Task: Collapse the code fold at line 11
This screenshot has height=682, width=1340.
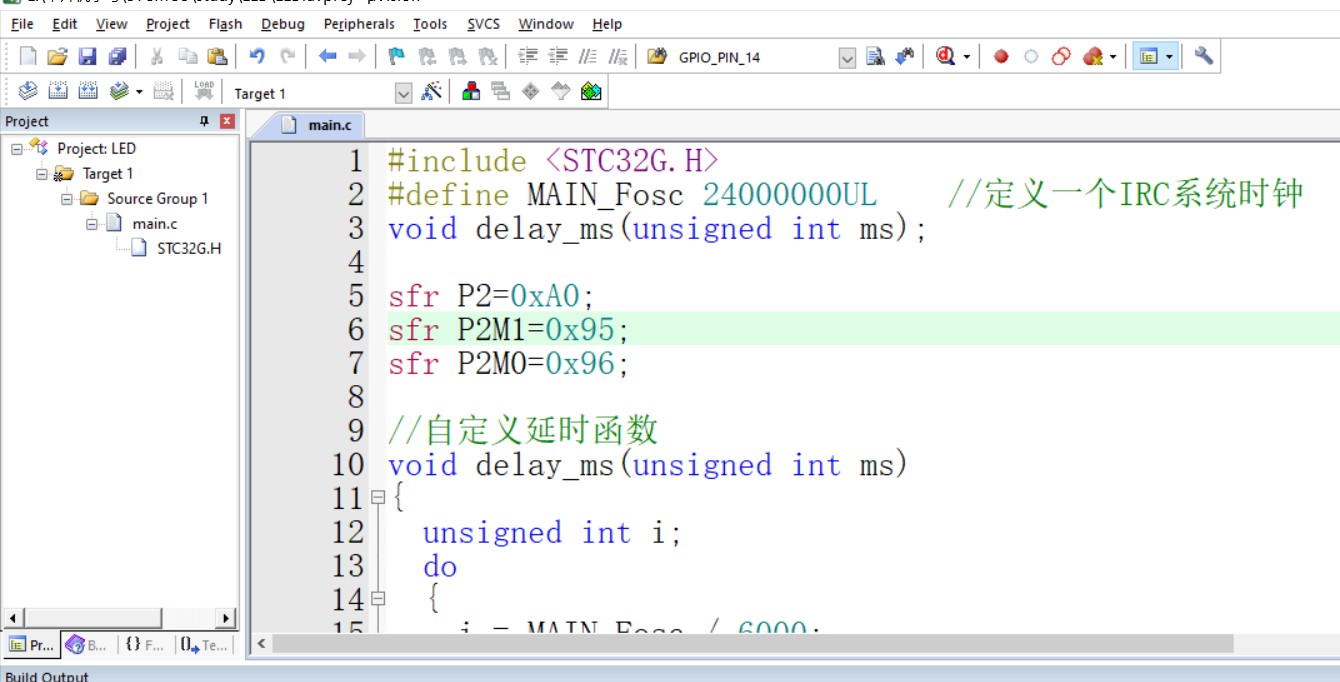Action: (x=378, y=496)
